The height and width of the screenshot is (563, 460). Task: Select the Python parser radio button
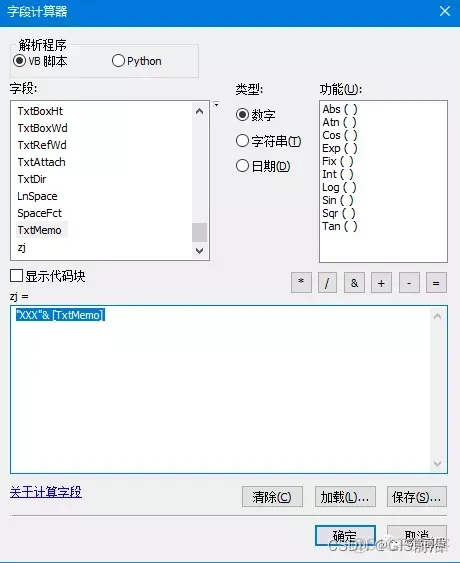click(118, 61)
